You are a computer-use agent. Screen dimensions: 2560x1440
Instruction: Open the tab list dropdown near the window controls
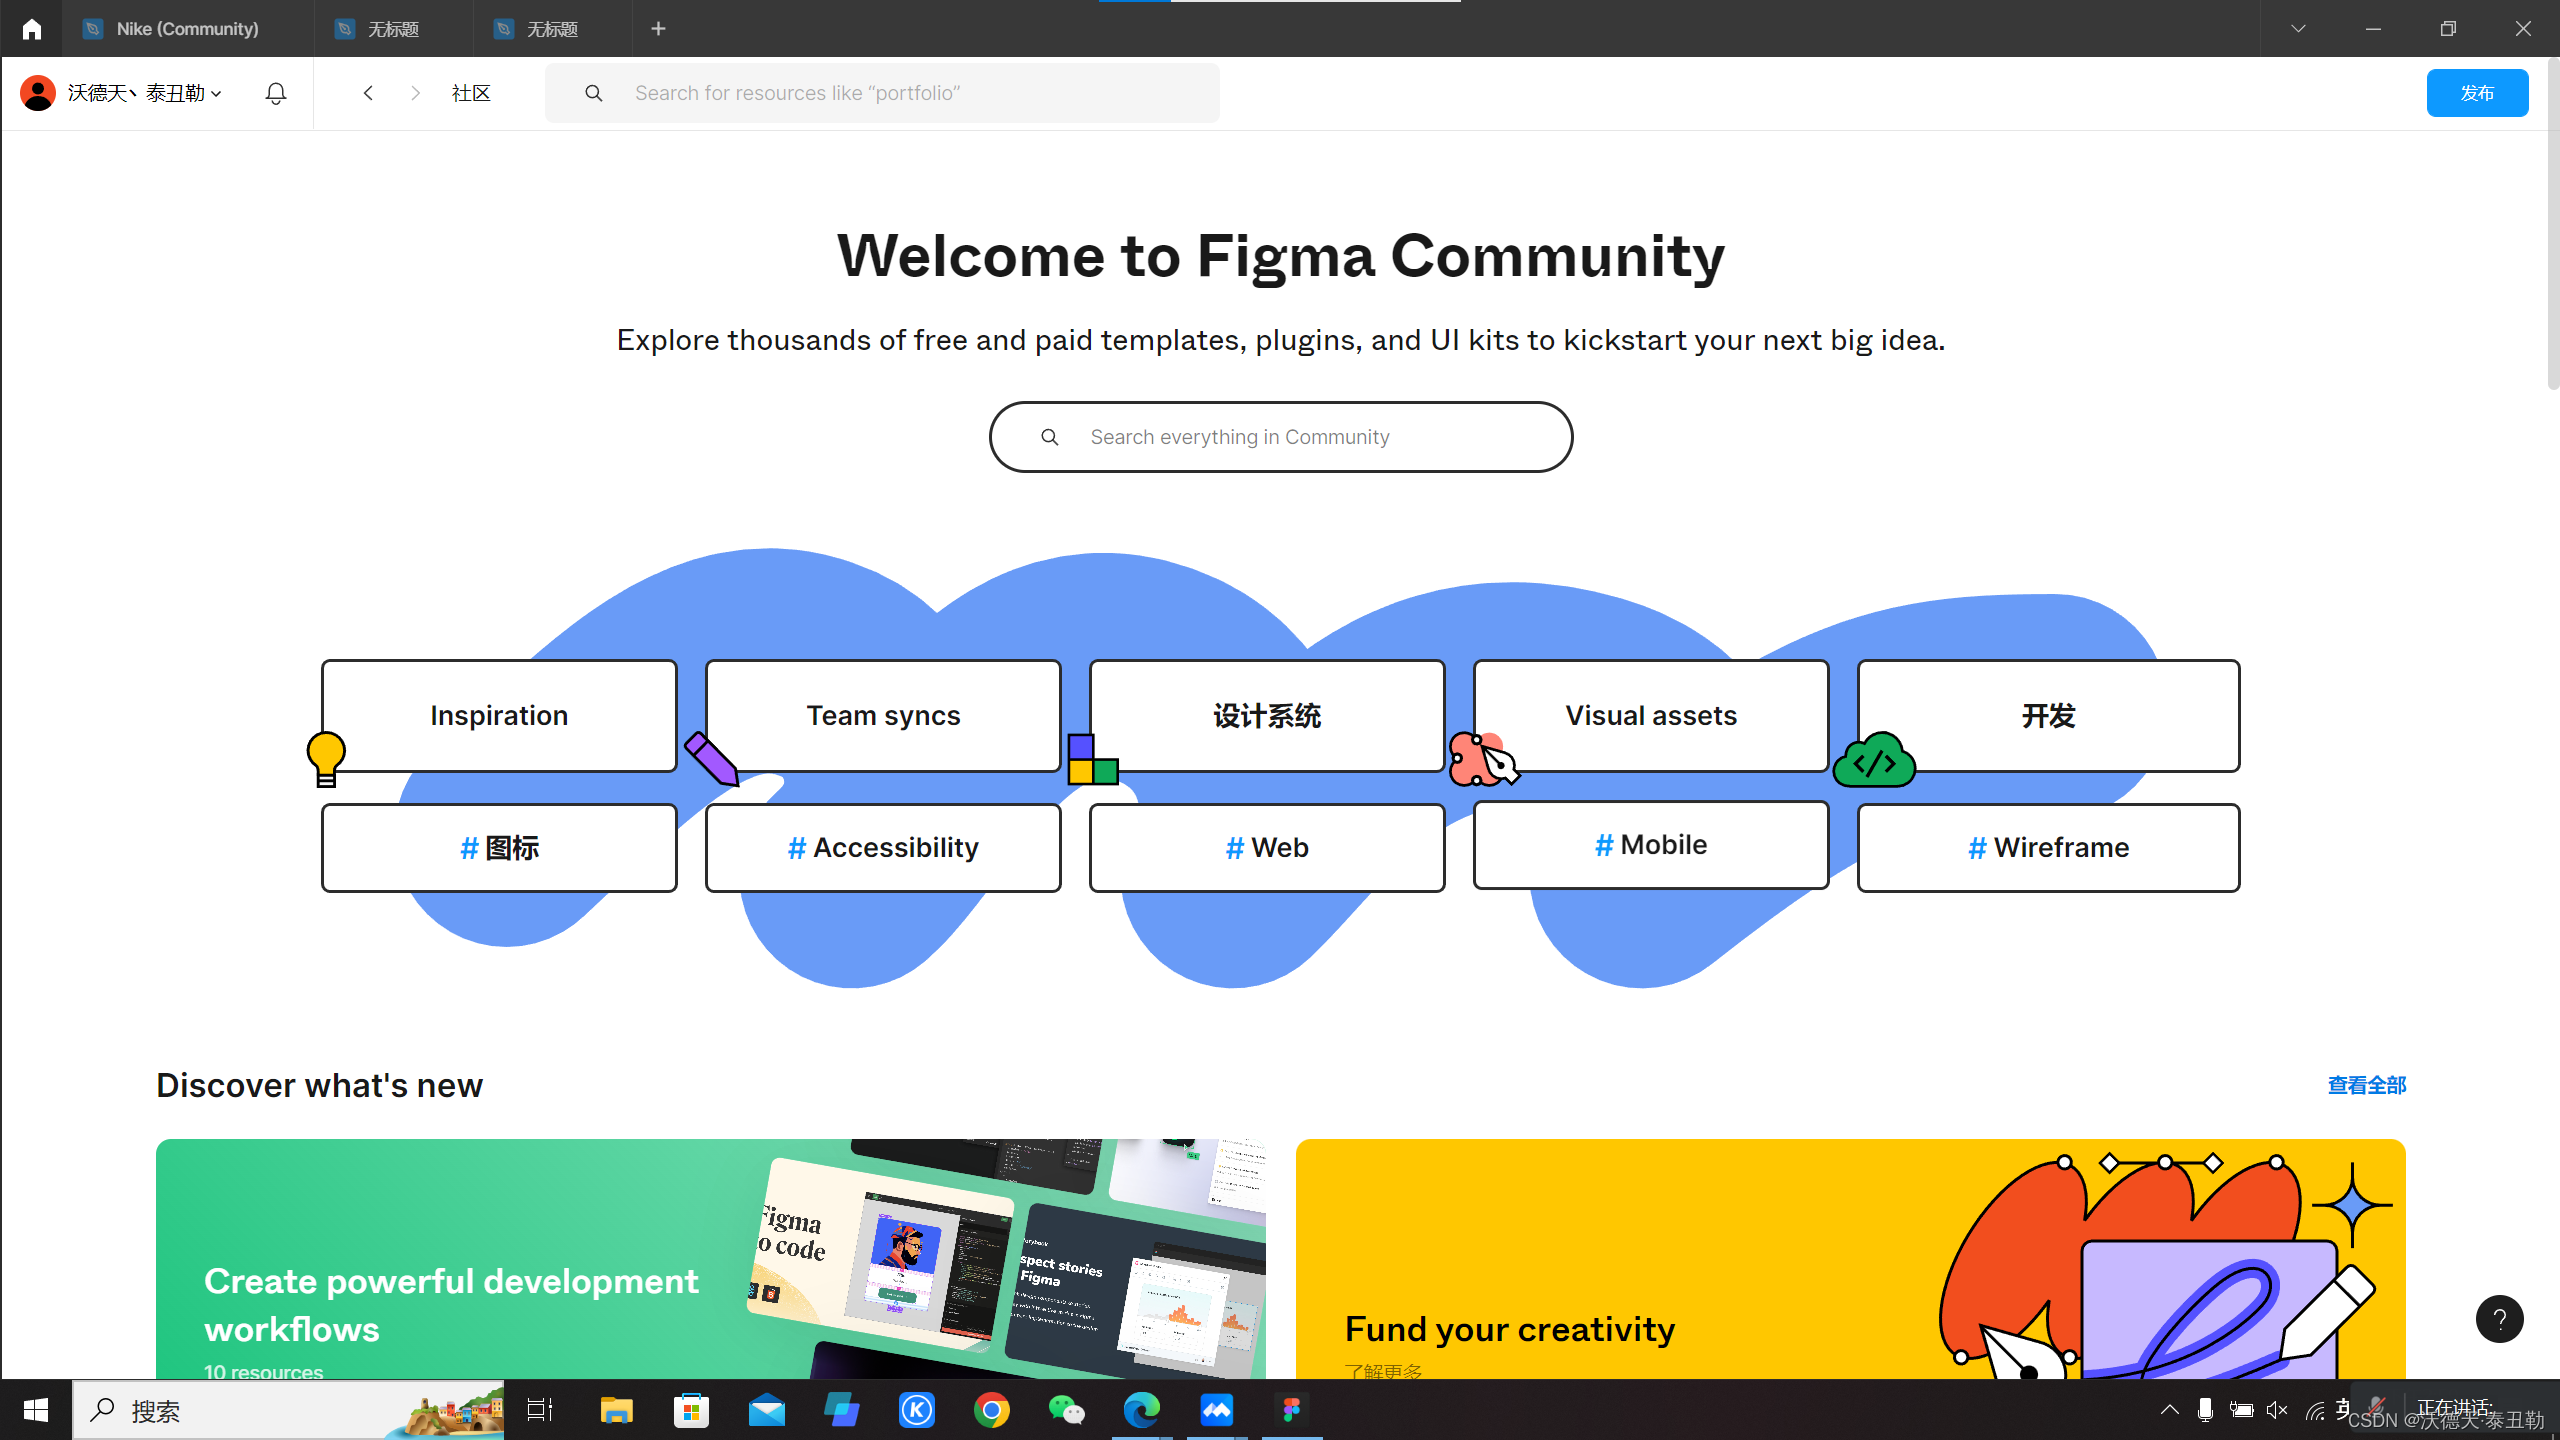pos(2297,28)
